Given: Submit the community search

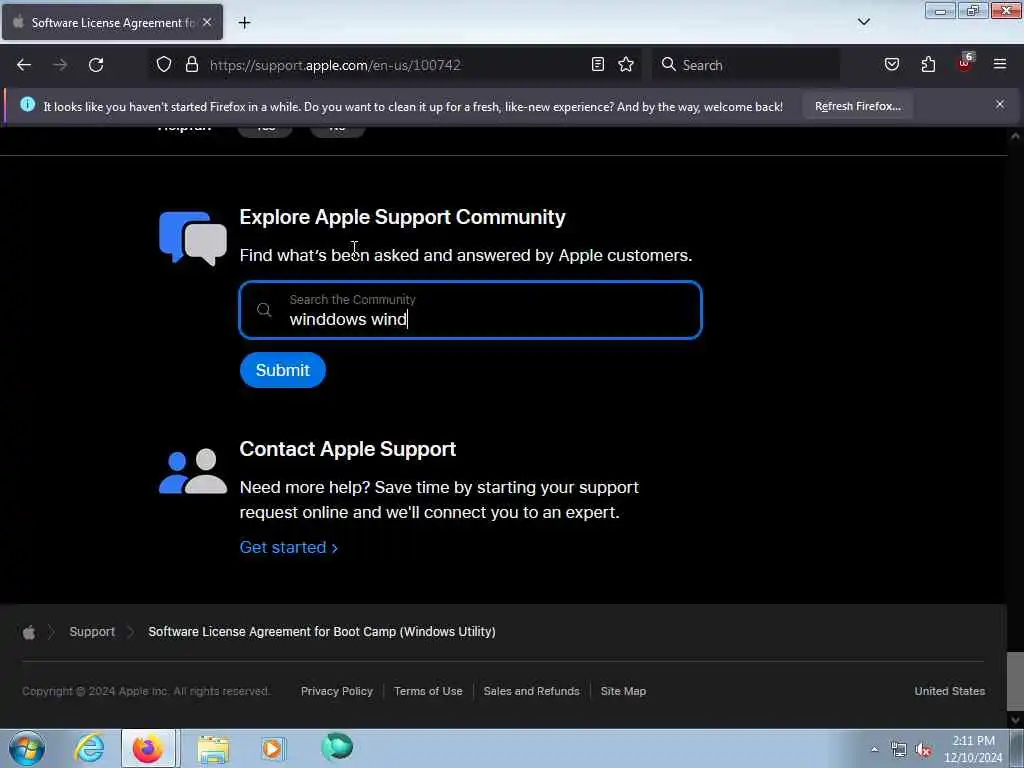Looking at the screenshot, I should (x=283, y=370).
